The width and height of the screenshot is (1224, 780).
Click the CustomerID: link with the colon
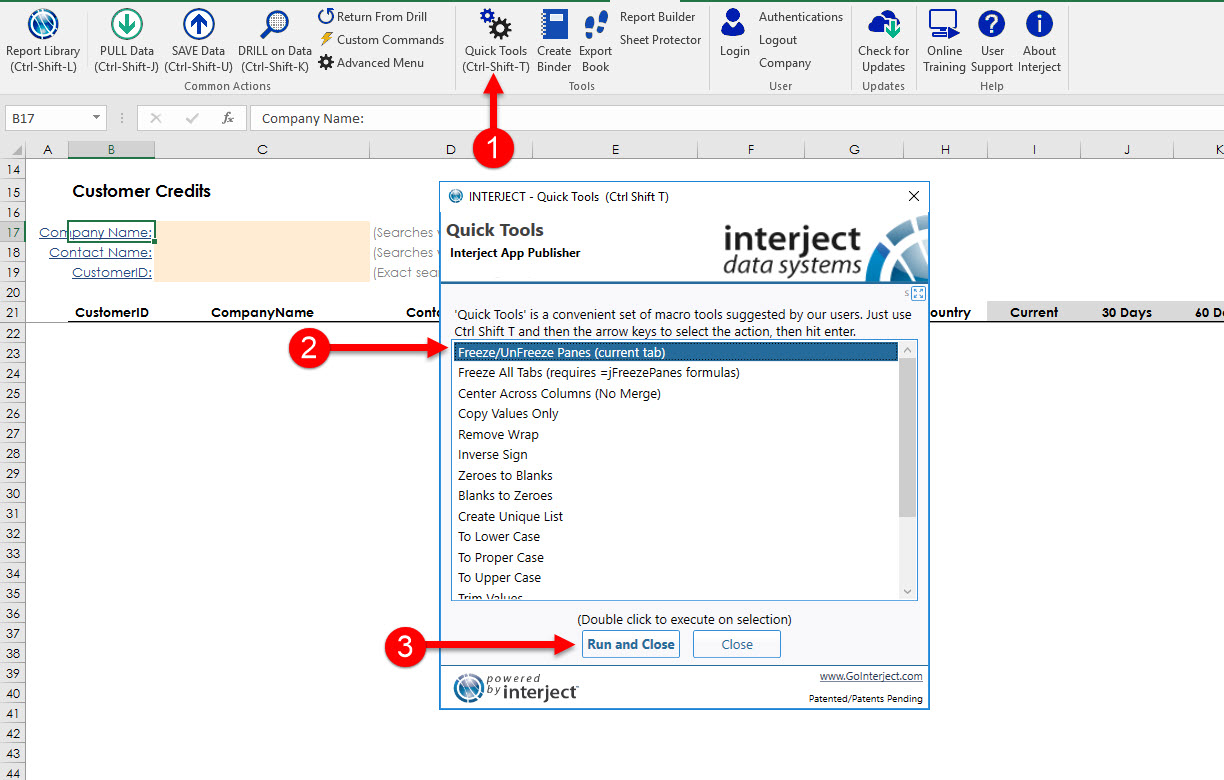point(112,272)
